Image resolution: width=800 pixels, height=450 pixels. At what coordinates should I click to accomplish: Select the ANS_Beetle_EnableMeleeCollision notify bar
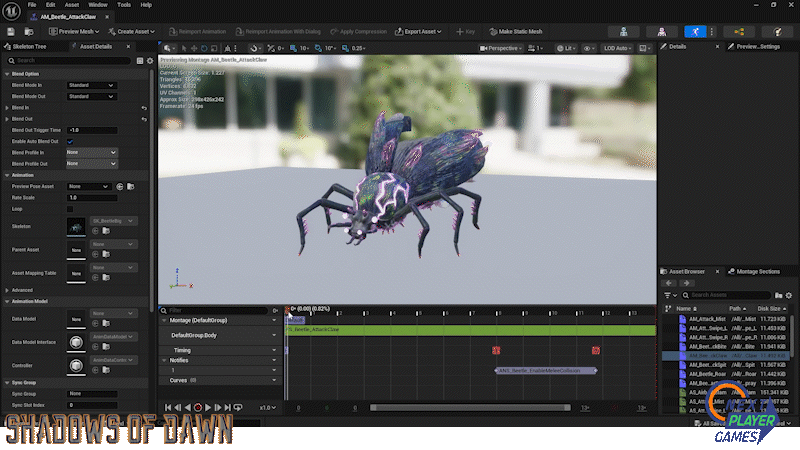(546, 371)
